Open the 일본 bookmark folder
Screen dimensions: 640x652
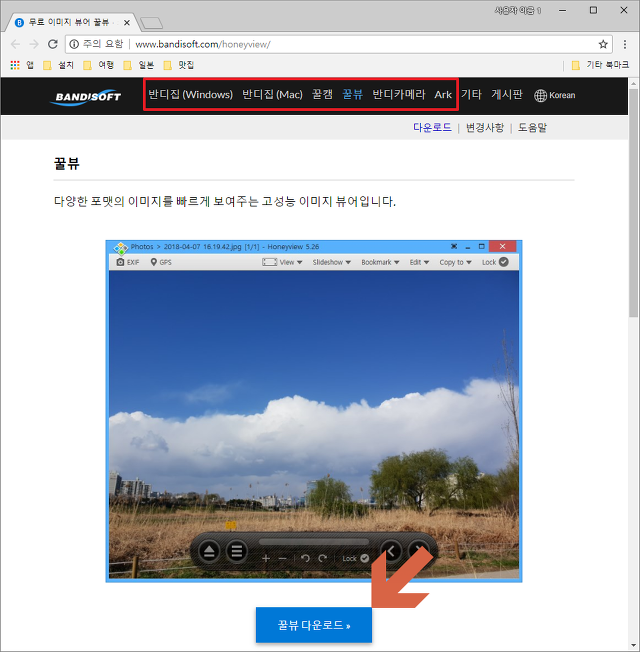[x=139, y=65]
